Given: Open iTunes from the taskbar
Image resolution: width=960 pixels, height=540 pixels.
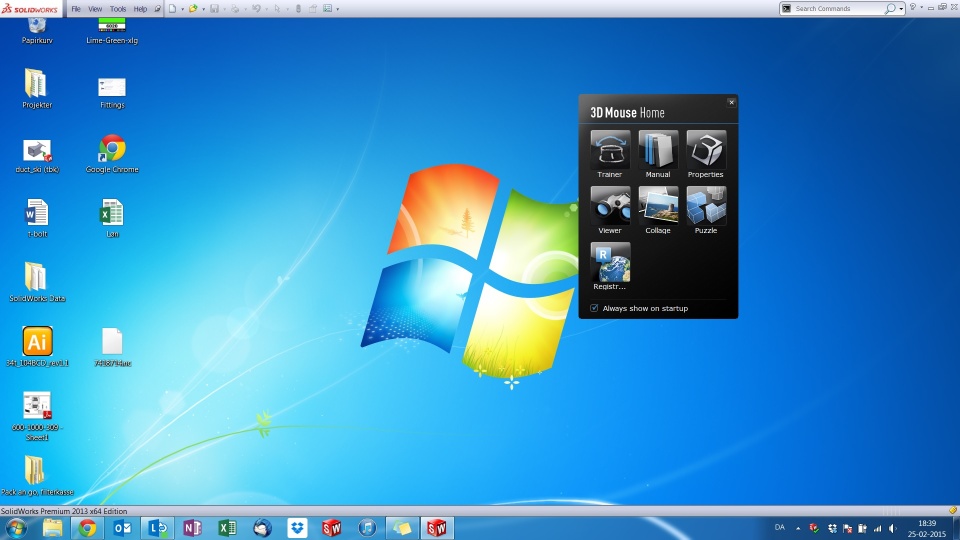Looking at the screenshot, I should [x=367, y=528].
